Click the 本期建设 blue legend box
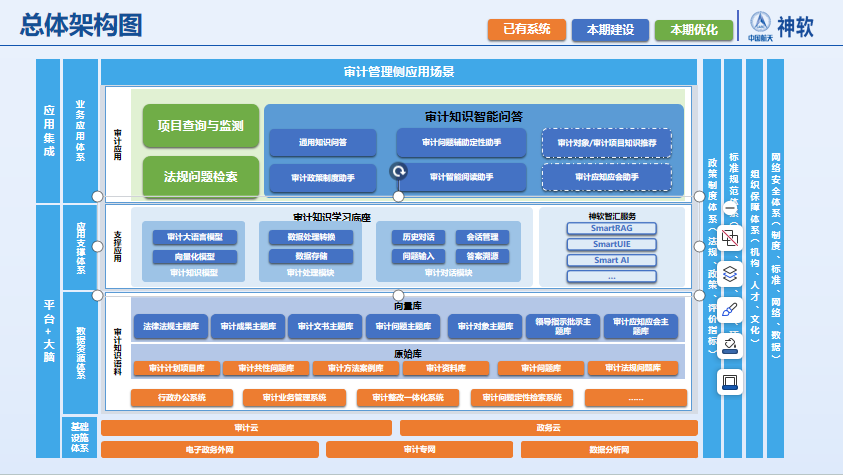This screenshot has width=843, height=475. pos(610,30)
